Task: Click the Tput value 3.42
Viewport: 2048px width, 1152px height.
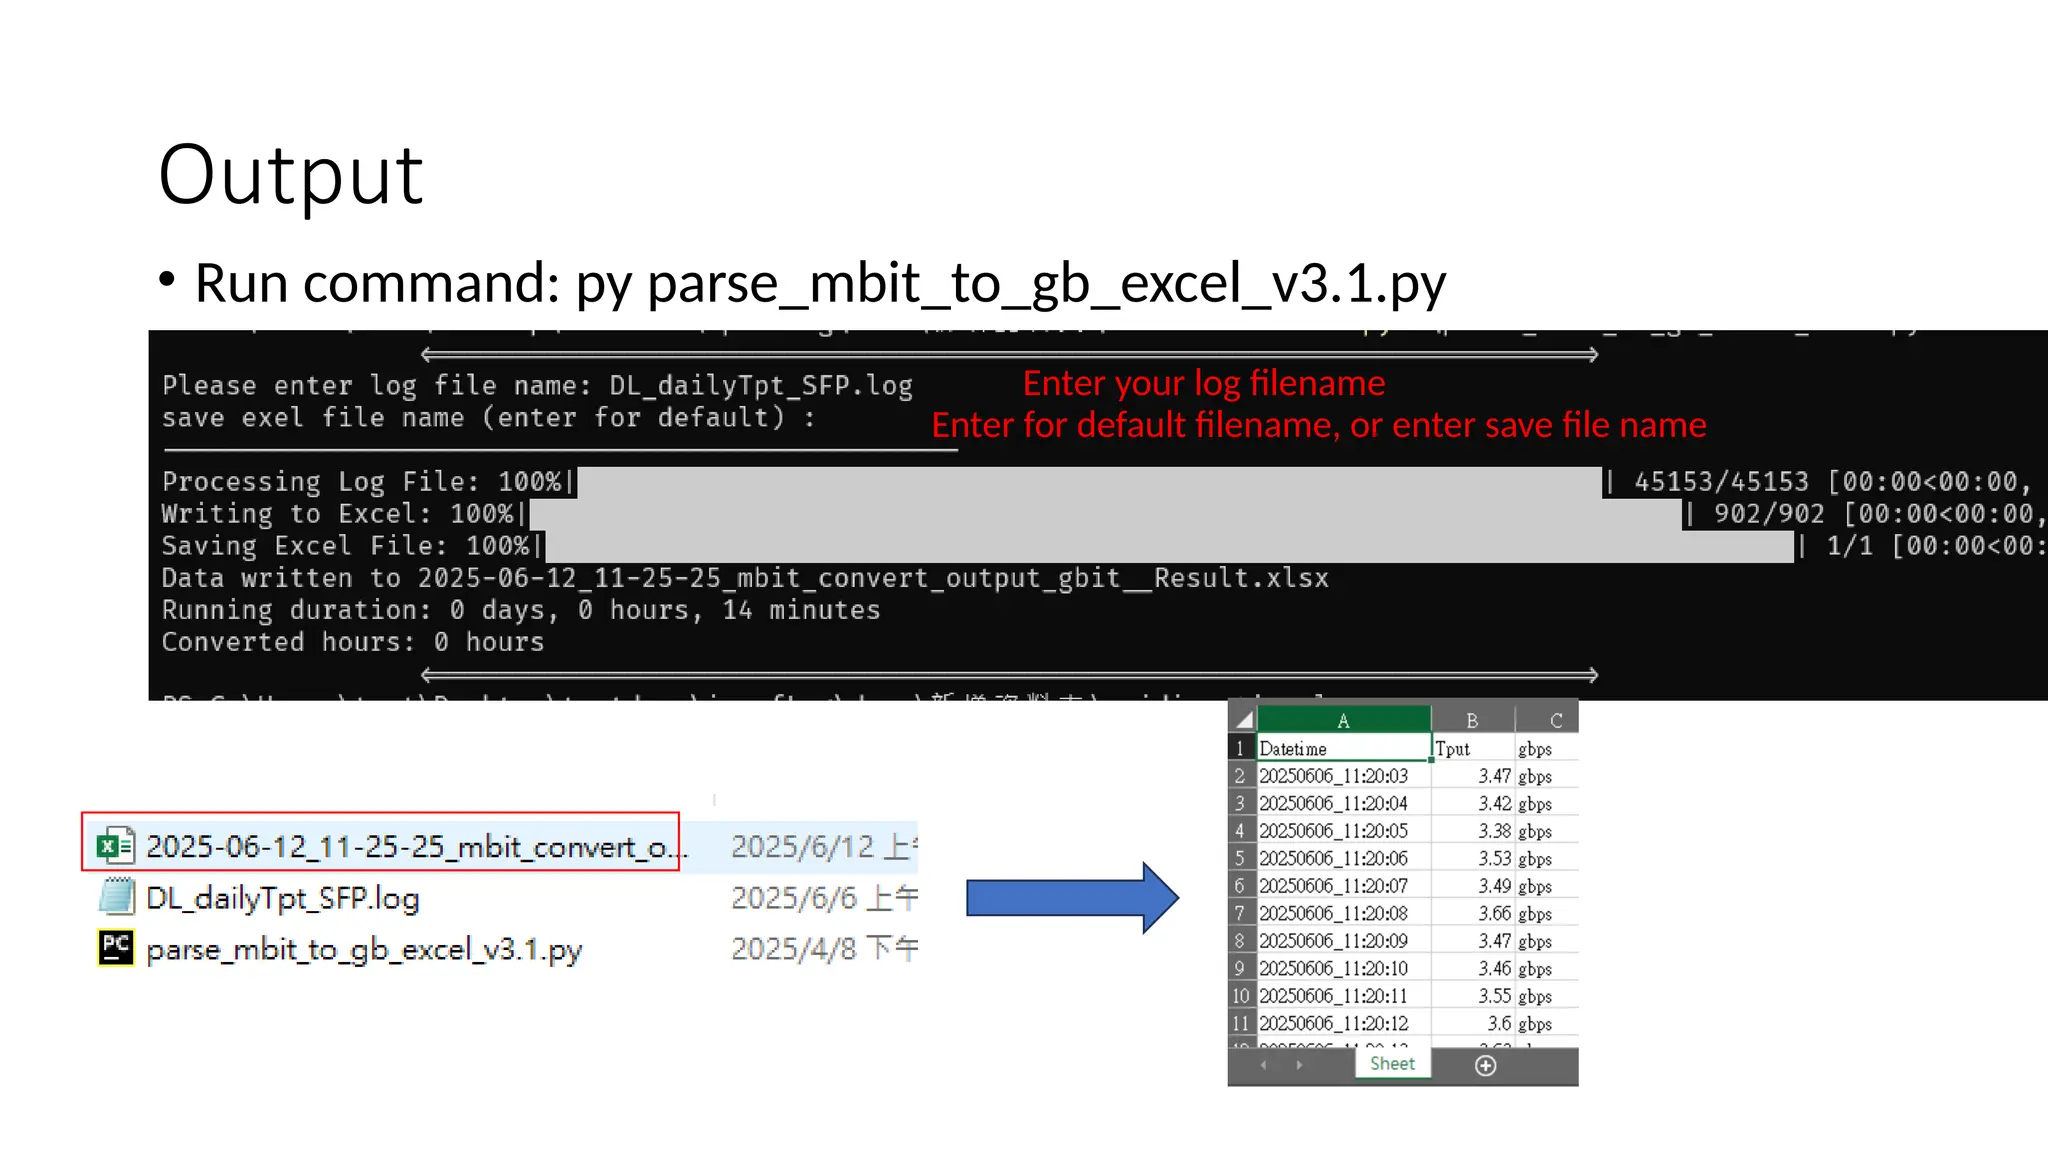Action: (x=1473, y=803)
